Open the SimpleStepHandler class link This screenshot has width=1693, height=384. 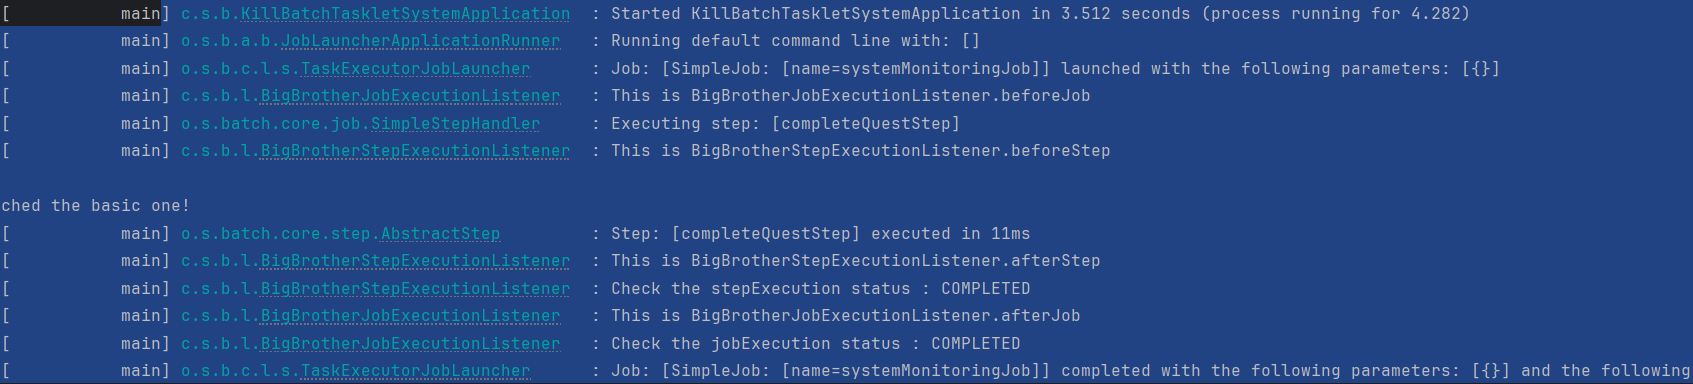point(455,124)
